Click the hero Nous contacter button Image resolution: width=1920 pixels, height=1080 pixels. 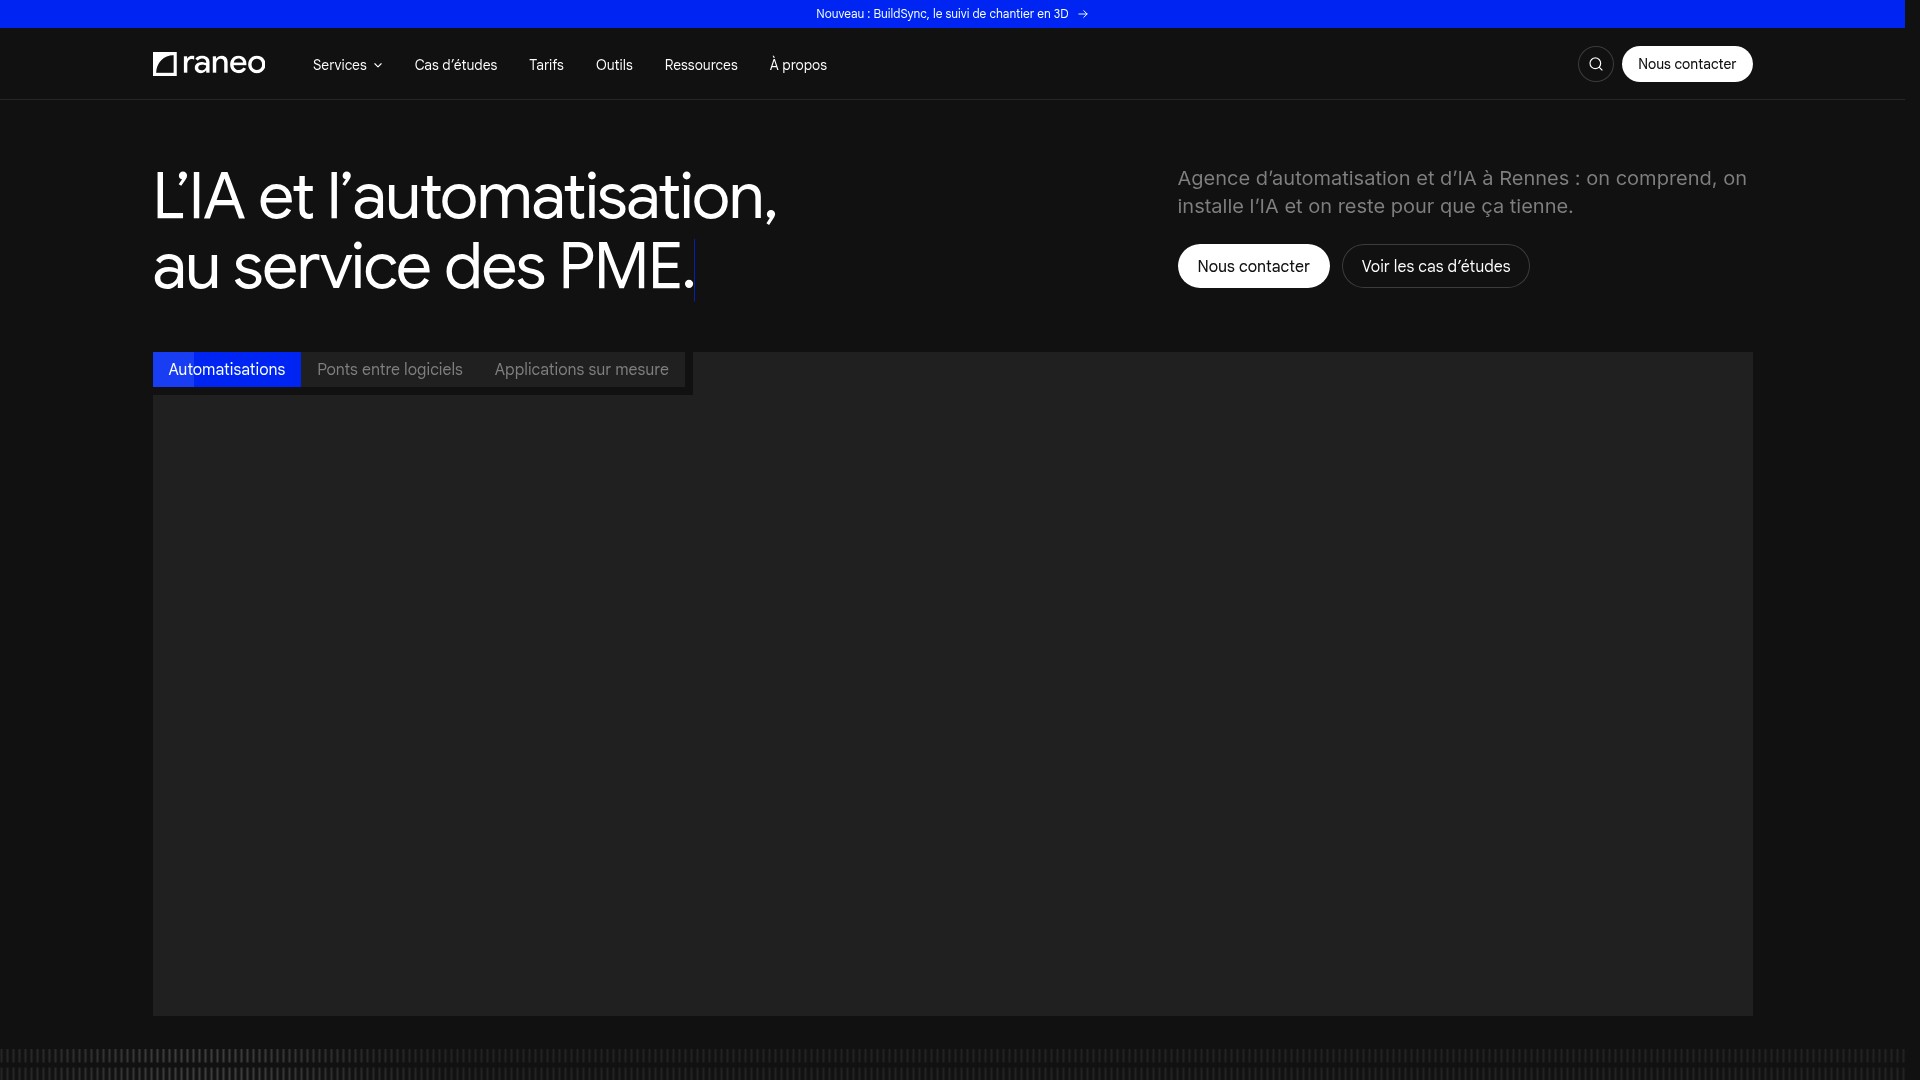pos(1253,266)
